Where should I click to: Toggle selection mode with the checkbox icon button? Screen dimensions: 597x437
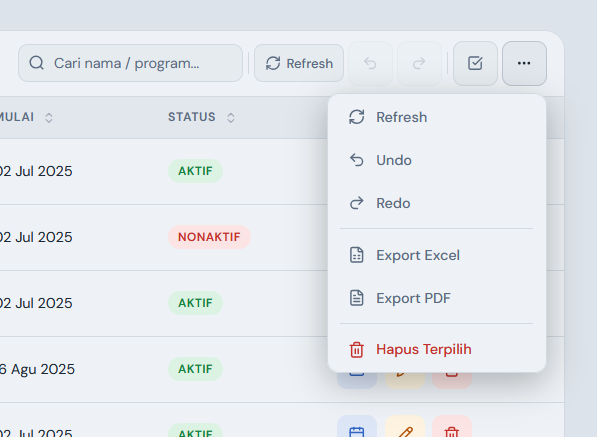(475, 63)
